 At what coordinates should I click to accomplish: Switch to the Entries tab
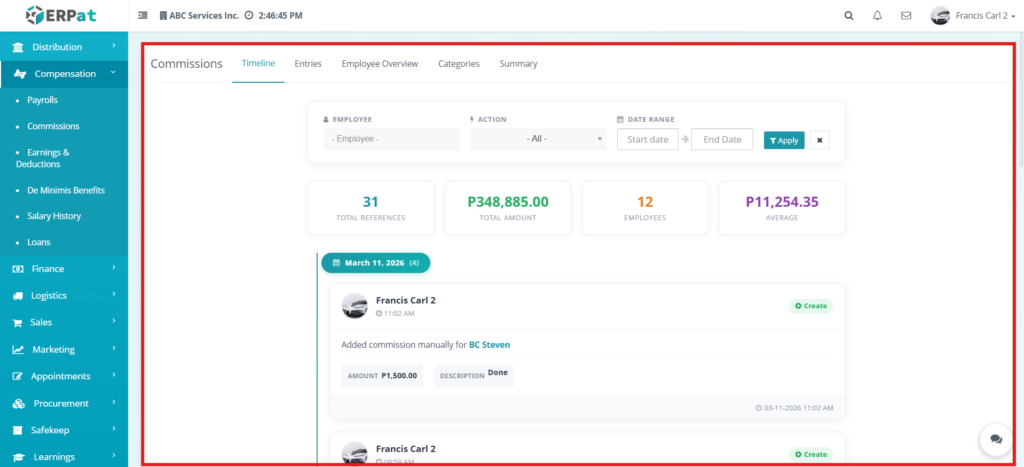308,64
